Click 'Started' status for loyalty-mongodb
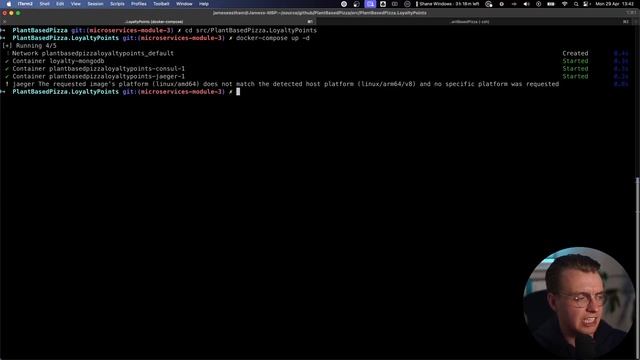This screenshot has height=360, width=640. 575,61
